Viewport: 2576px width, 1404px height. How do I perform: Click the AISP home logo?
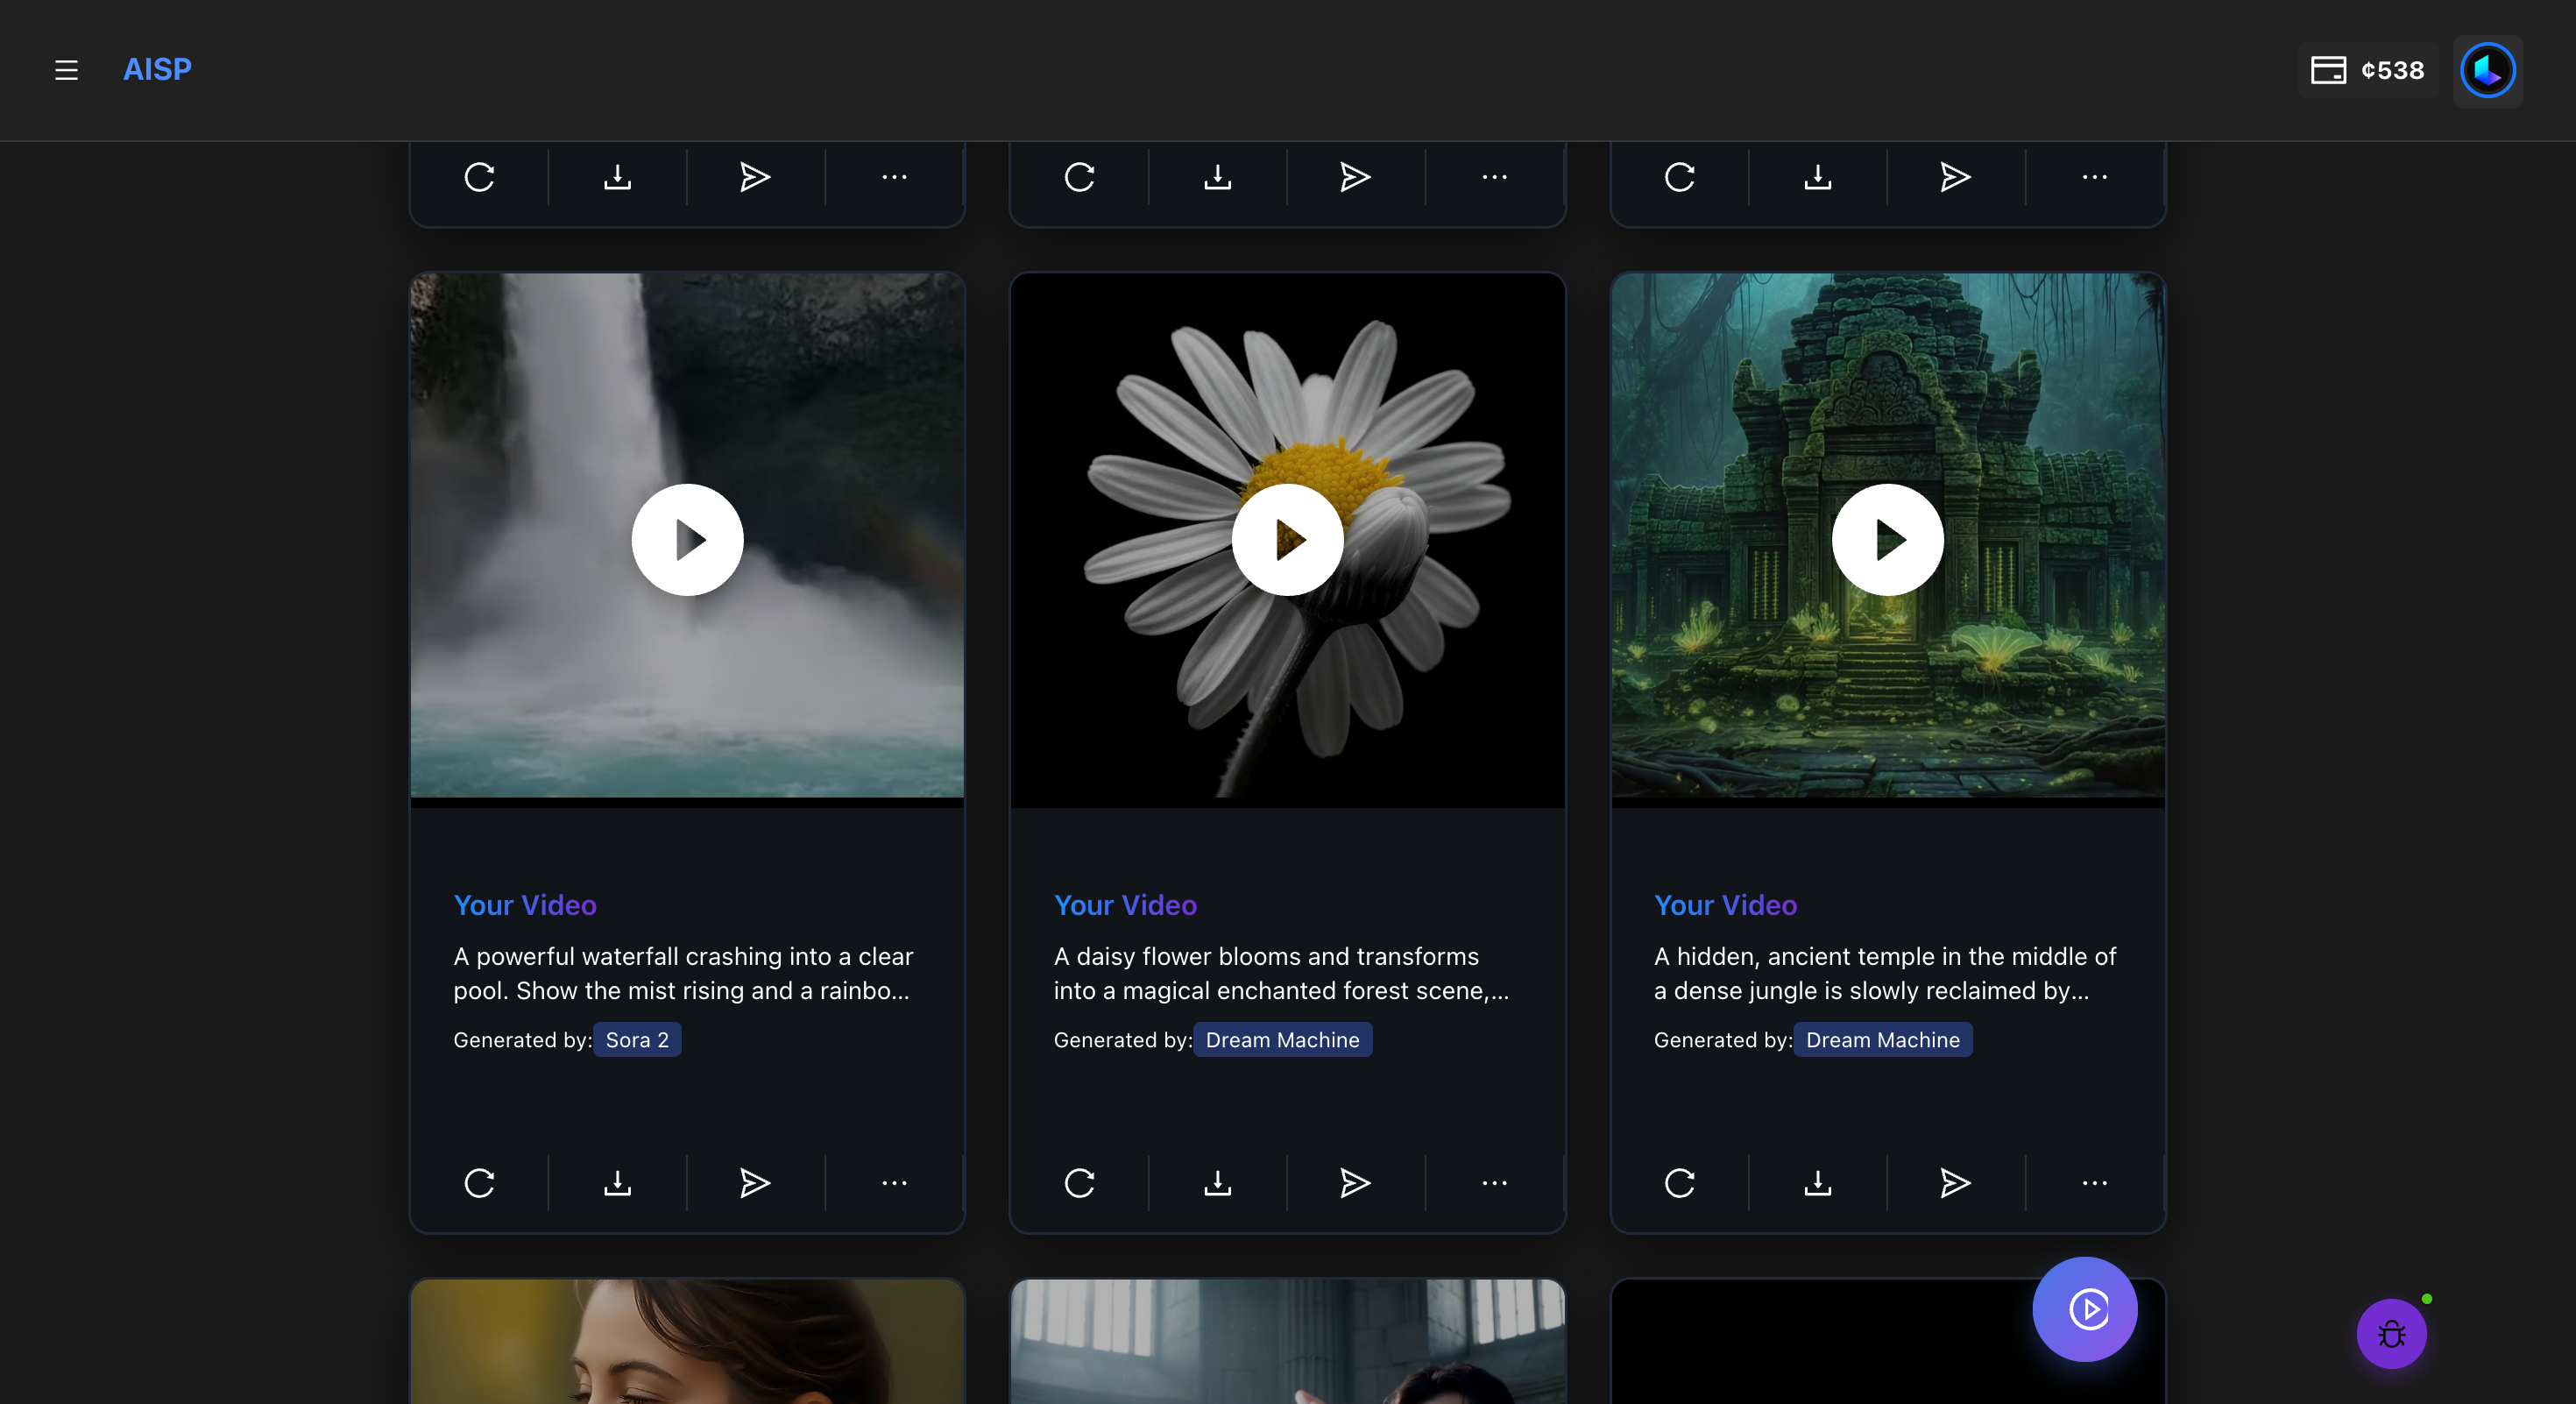pyautogui.click(x=157, y=70)
